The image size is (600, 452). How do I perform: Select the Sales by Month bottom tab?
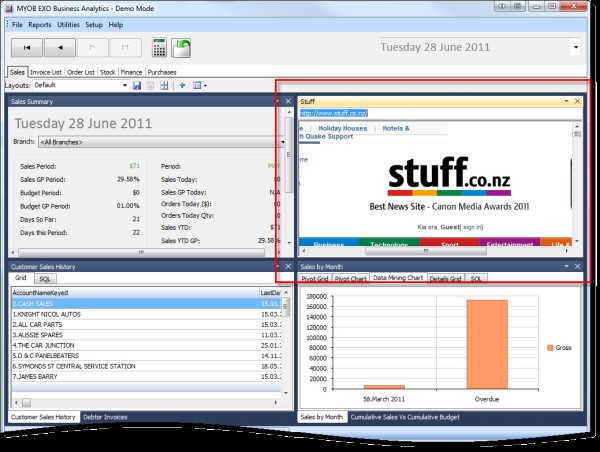click(x=322, y=417)
